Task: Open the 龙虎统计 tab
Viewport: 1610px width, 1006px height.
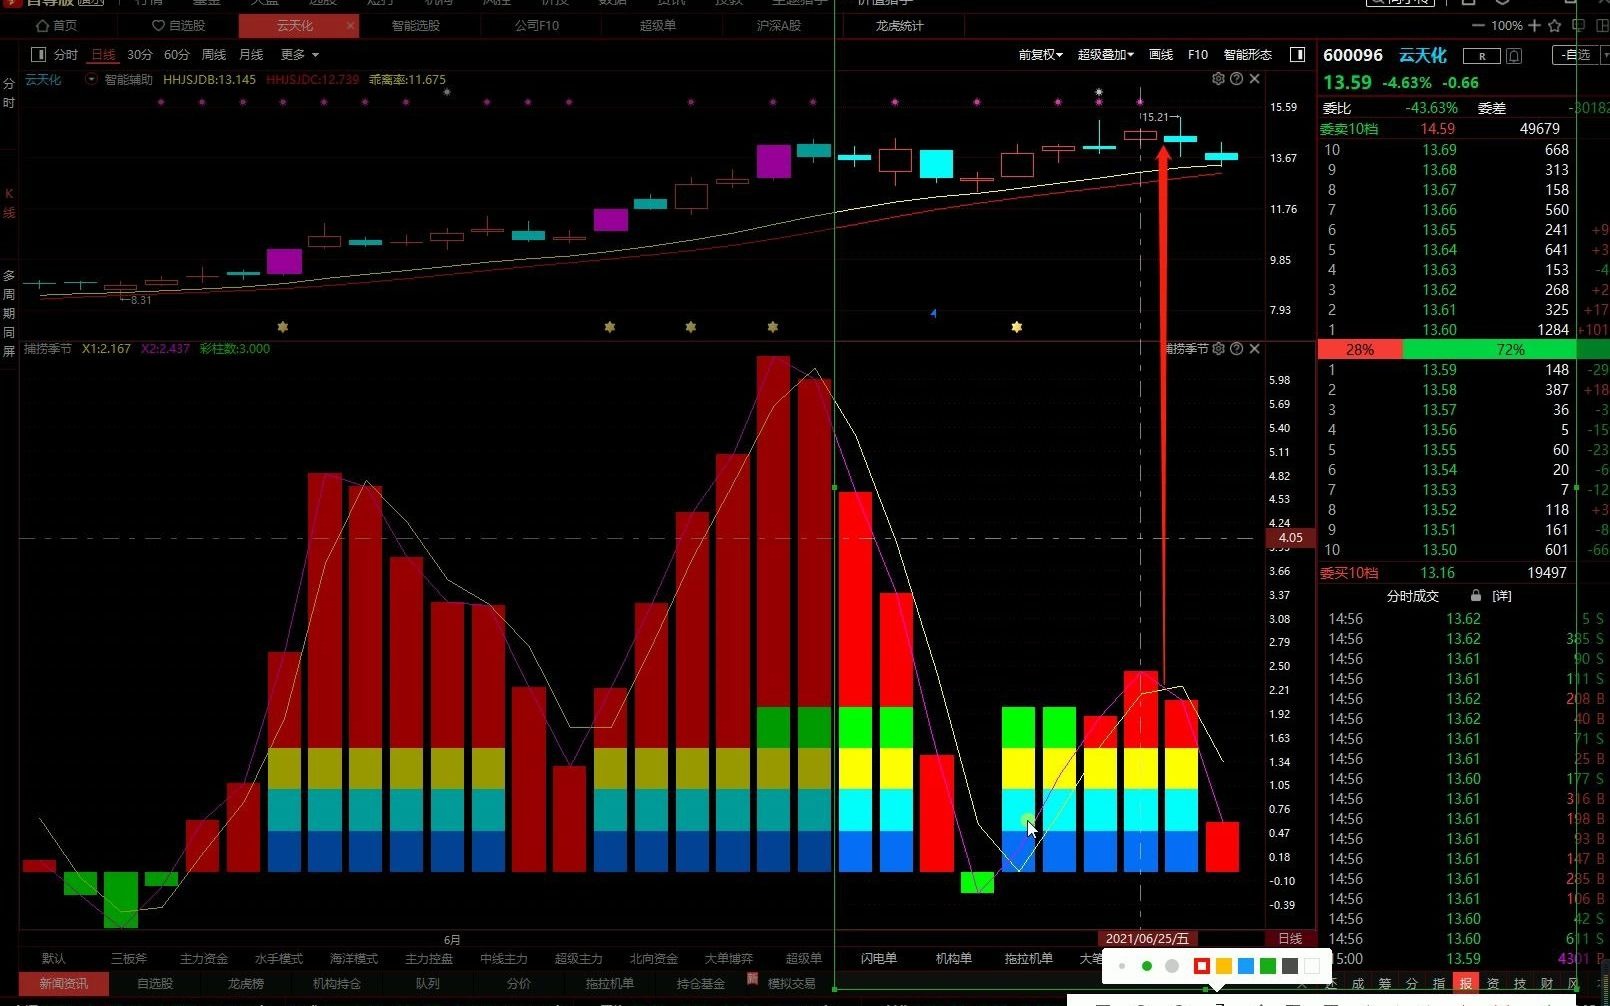Action: coord(900,26)
